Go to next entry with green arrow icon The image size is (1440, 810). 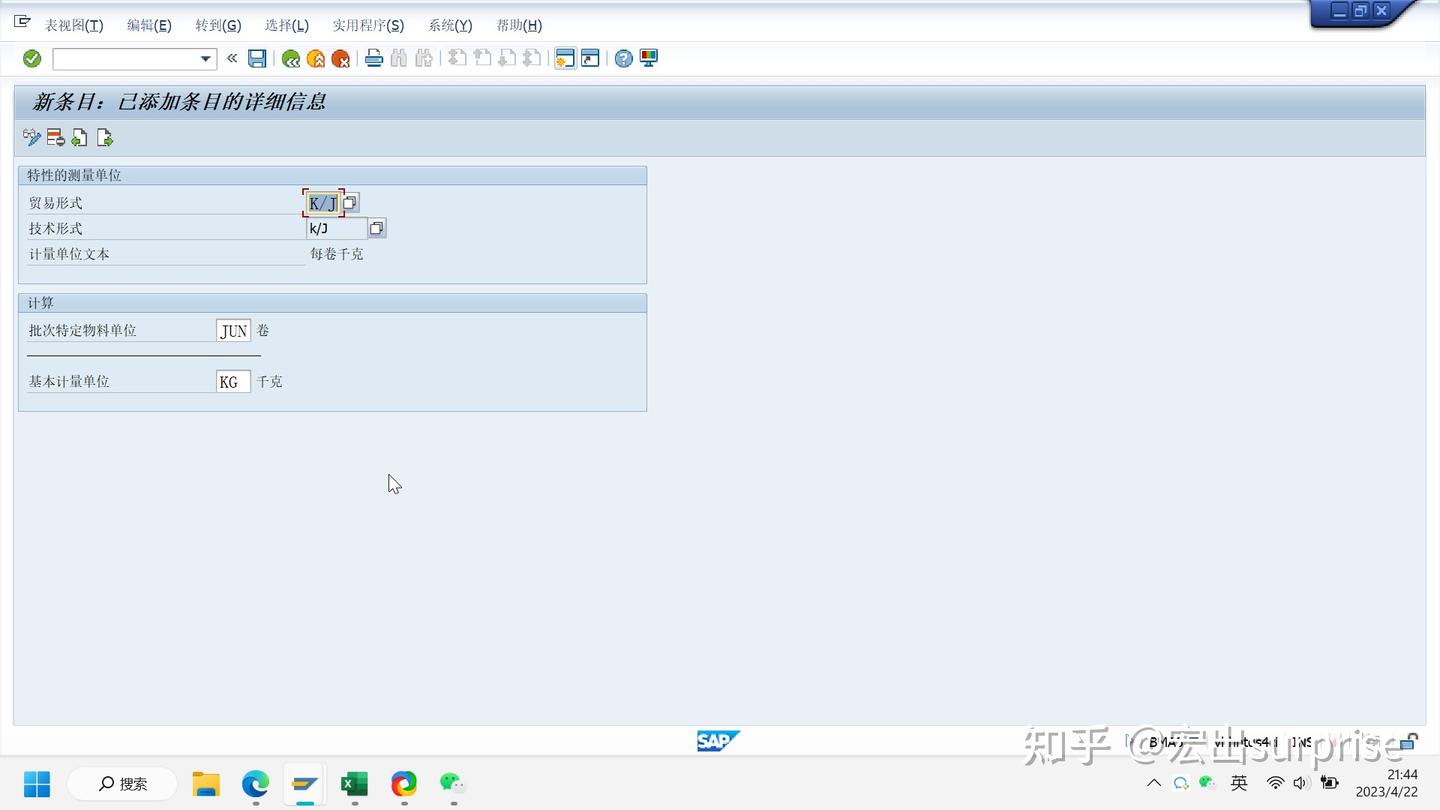pos(104,137)
